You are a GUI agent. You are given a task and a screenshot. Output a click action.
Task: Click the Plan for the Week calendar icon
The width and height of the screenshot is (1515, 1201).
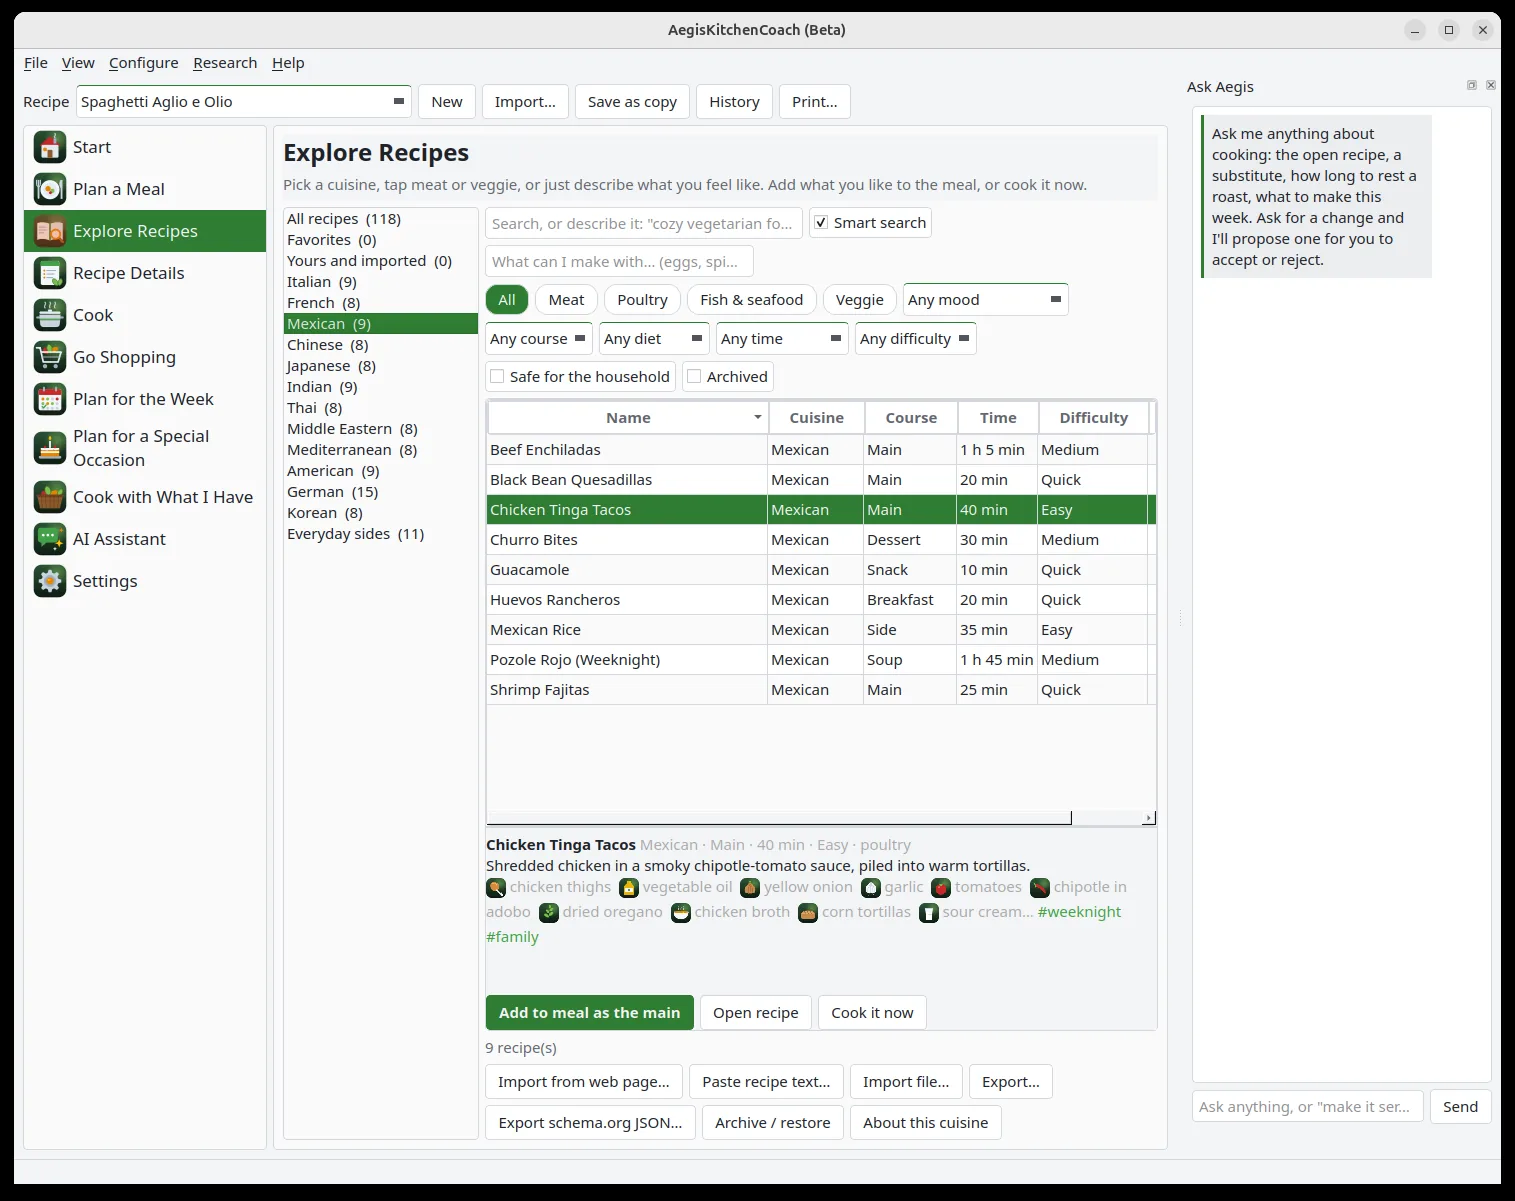click(x=50, y=399)
